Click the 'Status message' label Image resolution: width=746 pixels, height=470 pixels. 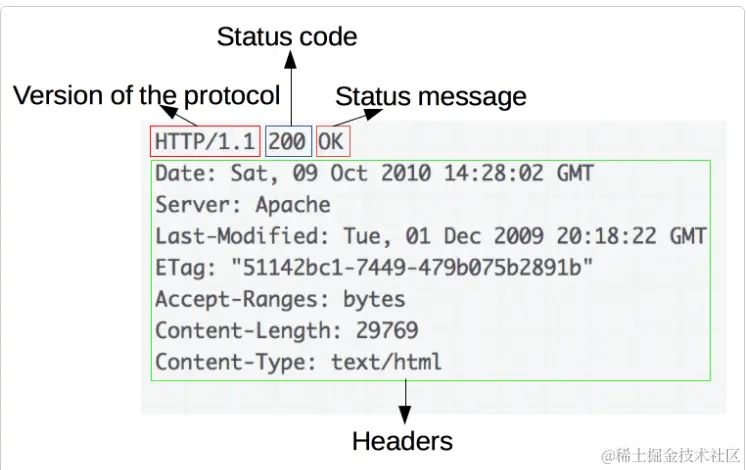click(x=430, y=96)
